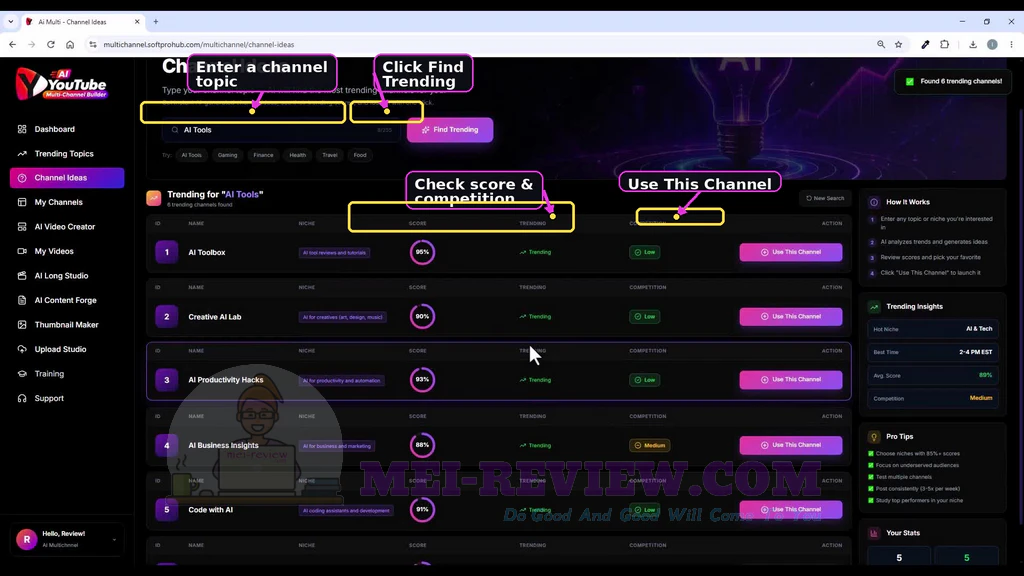The image size is (1024, 576).
Task: Choose the Finance suggestion chip
Action: click(x=263, y=155)
